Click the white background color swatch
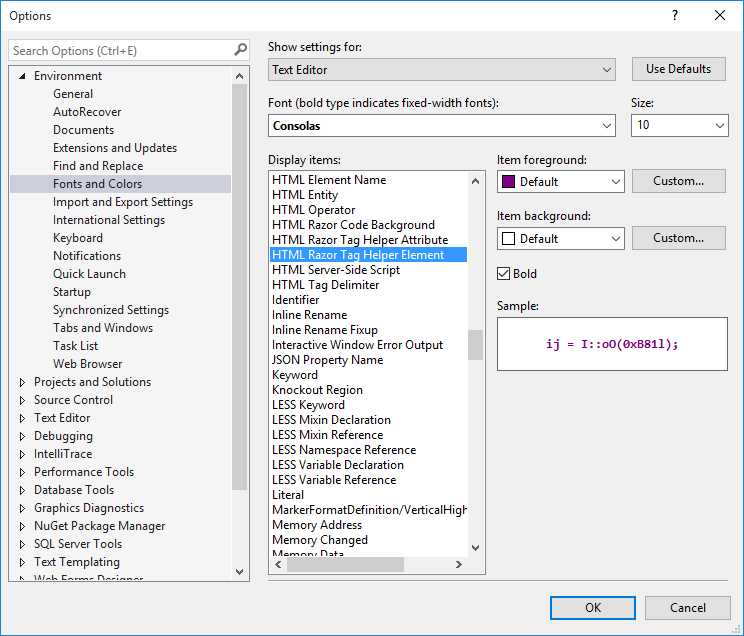 (x=508, y=238)
